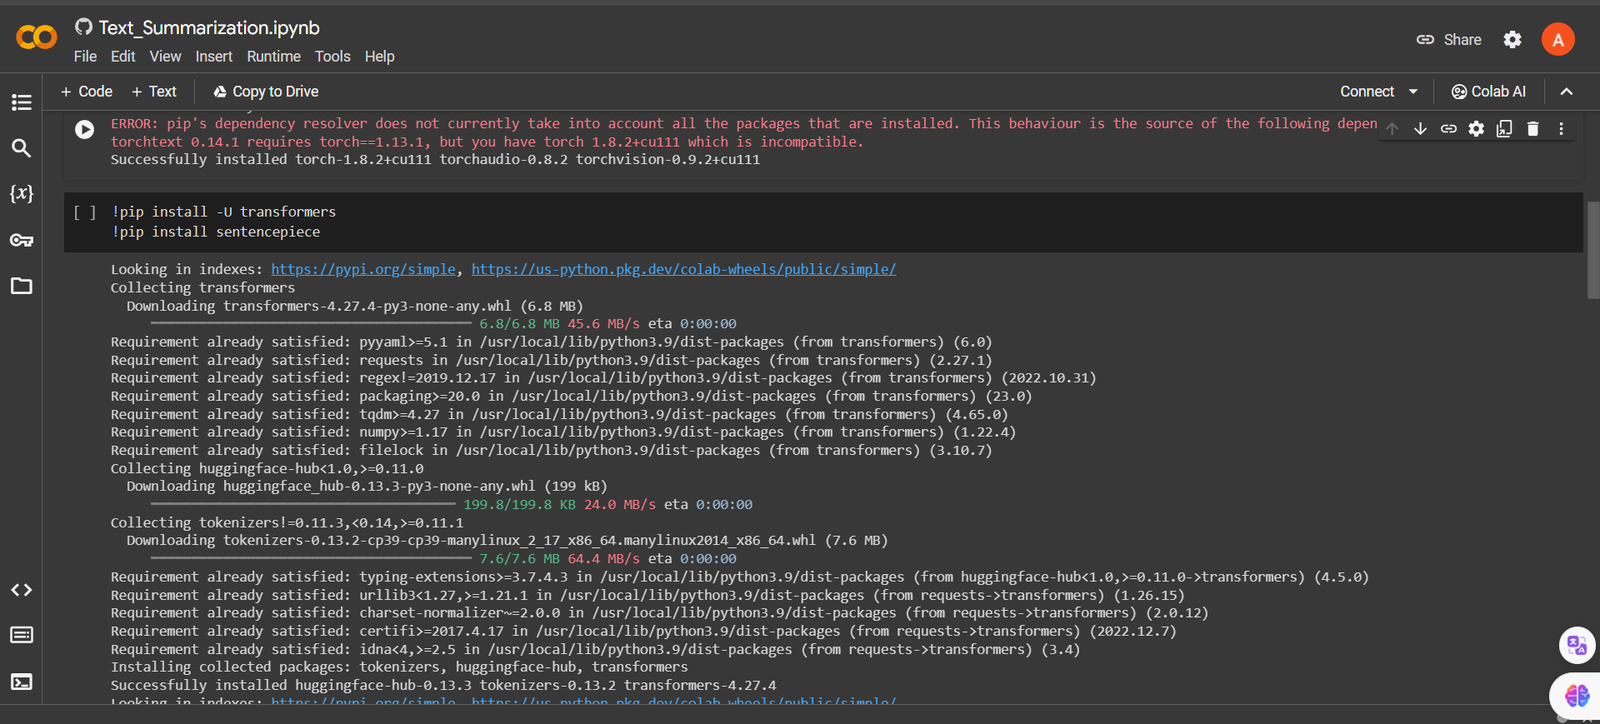
Task: Click Connect to a runtime
Action: [1367, 91]
